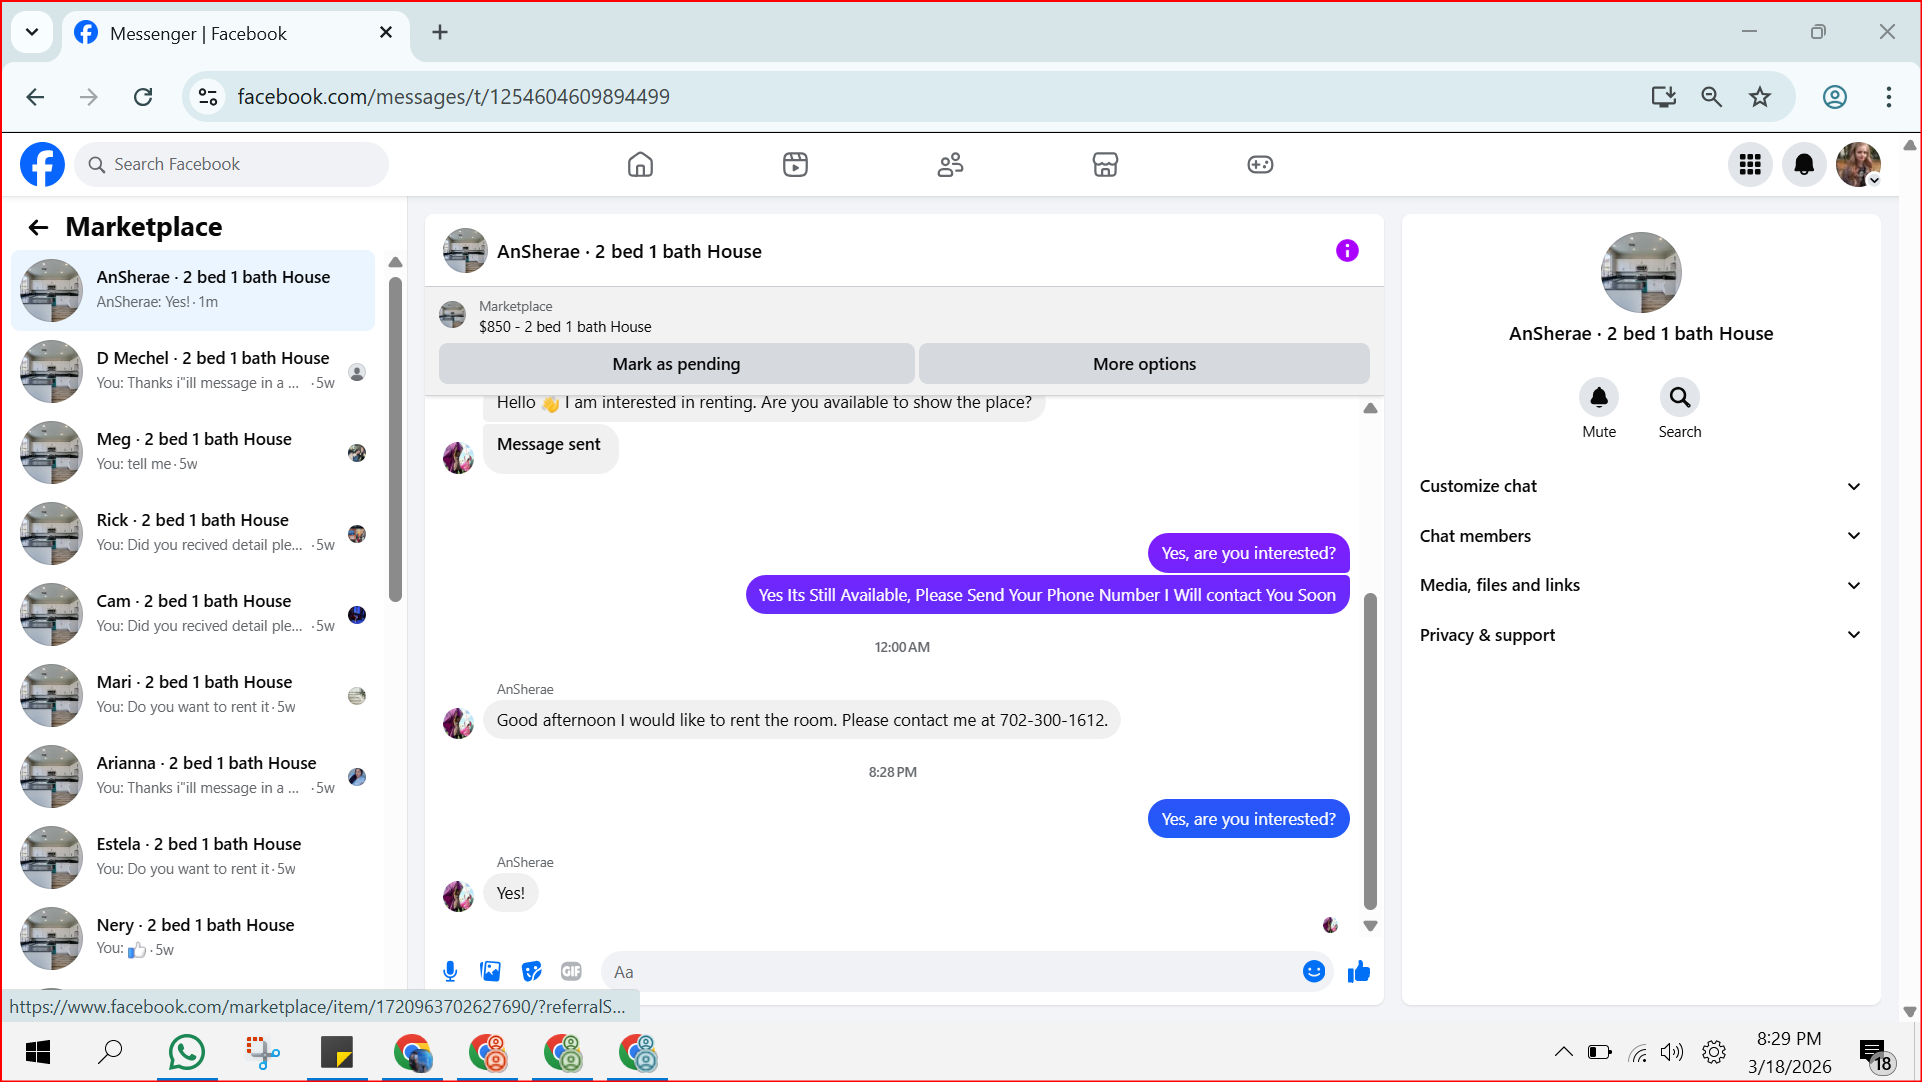Expand Customize chat section

coord(1640,486)
